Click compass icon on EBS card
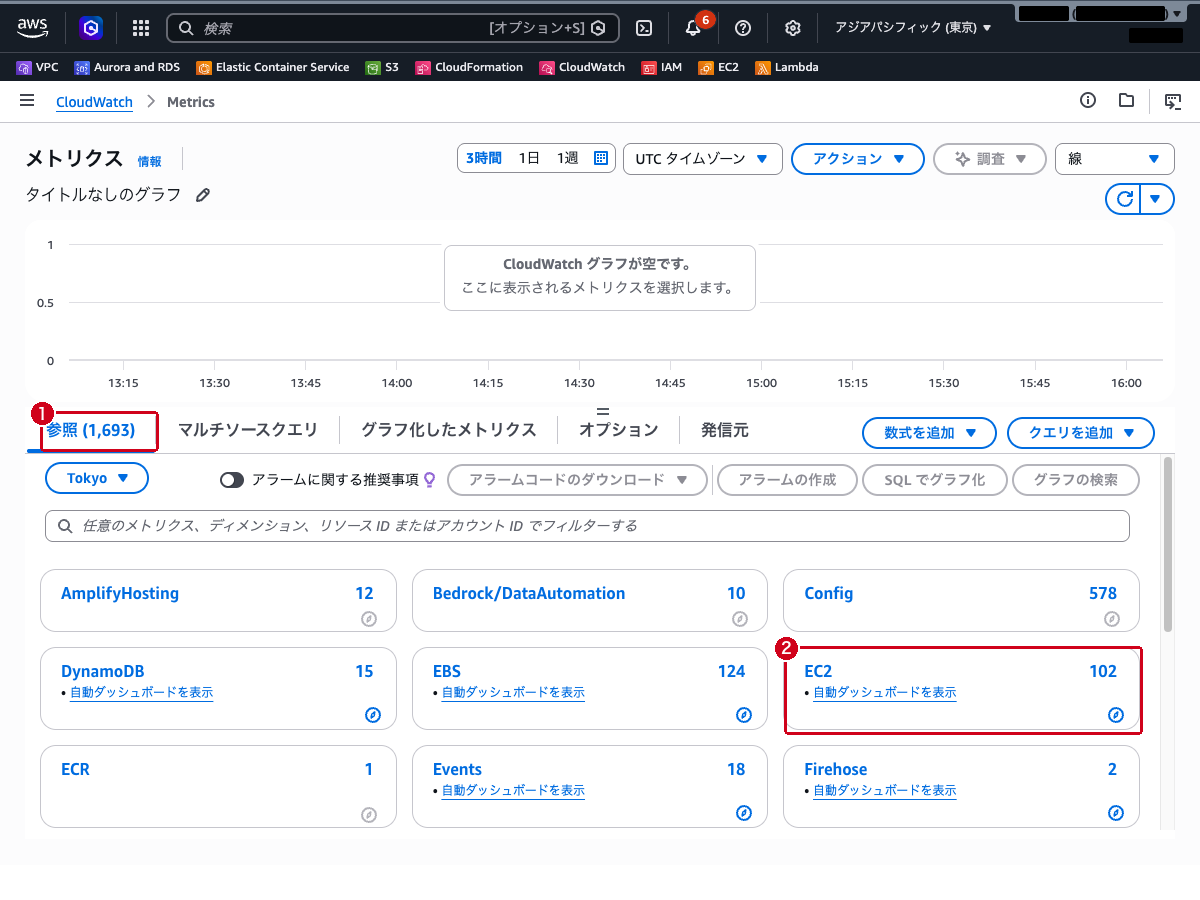 pos(744,715)
